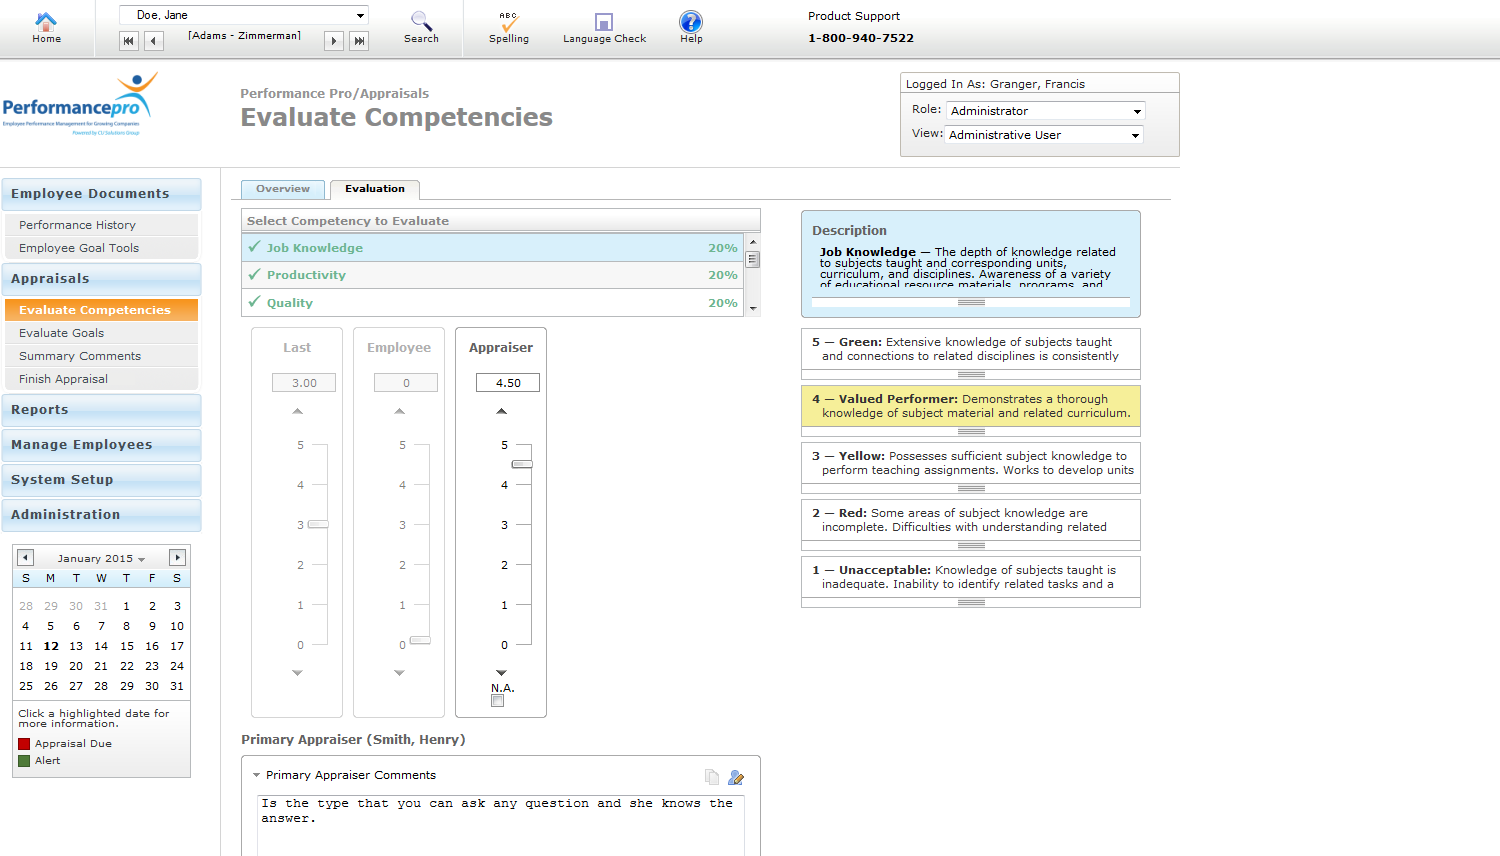Image resolution: width=1500 pixels, height=856 pixels.
Task: Copy primary appraiser comments icon
Action: 712,777
